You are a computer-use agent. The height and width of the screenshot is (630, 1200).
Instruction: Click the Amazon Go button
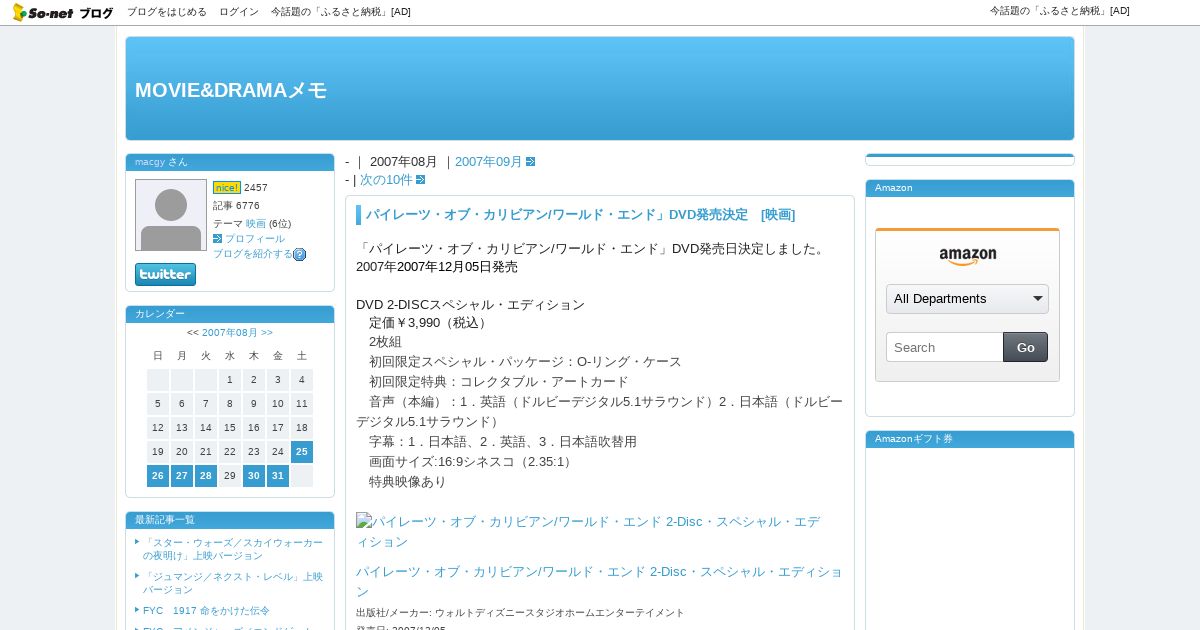point(1026,347)
